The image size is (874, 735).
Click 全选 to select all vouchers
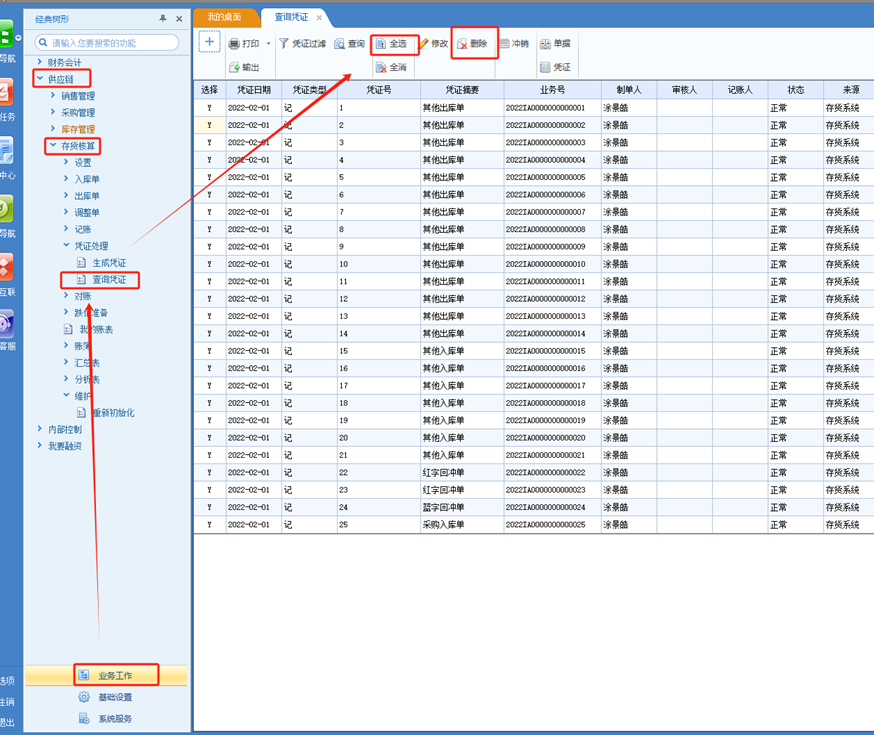coord(391,43)
